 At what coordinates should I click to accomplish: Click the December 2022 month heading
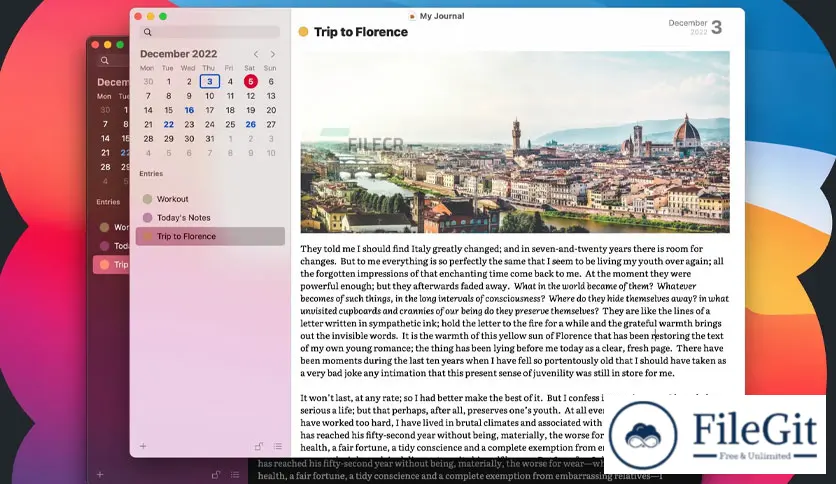click(x=178, y=54)
